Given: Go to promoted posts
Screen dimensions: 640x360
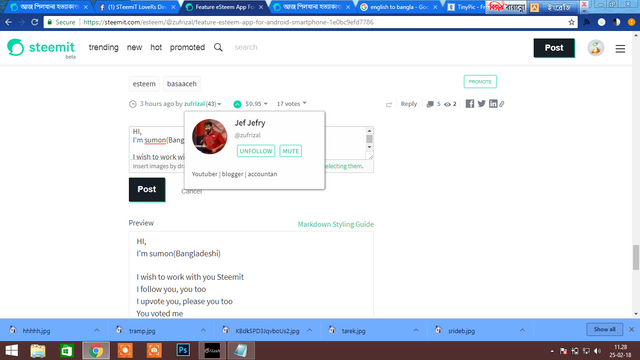Looking at the screenshot, I should click(187, 47).
